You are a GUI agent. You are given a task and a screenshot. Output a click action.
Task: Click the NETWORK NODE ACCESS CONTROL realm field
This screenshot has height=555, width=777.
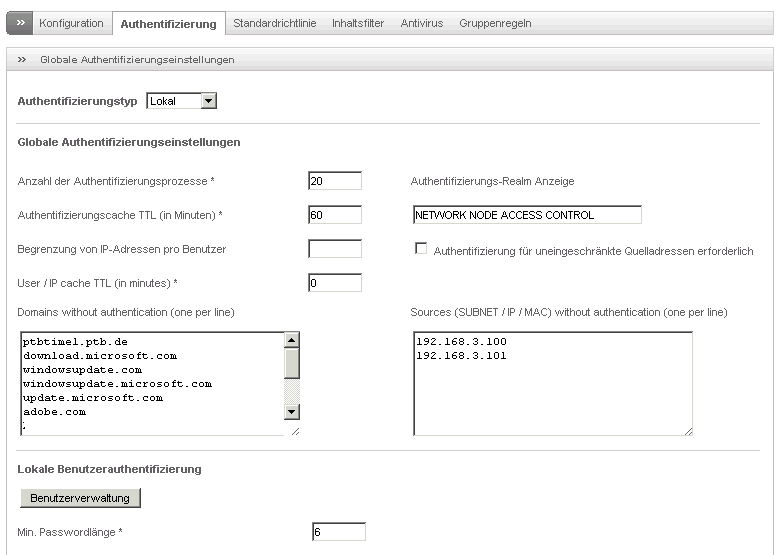527,215
